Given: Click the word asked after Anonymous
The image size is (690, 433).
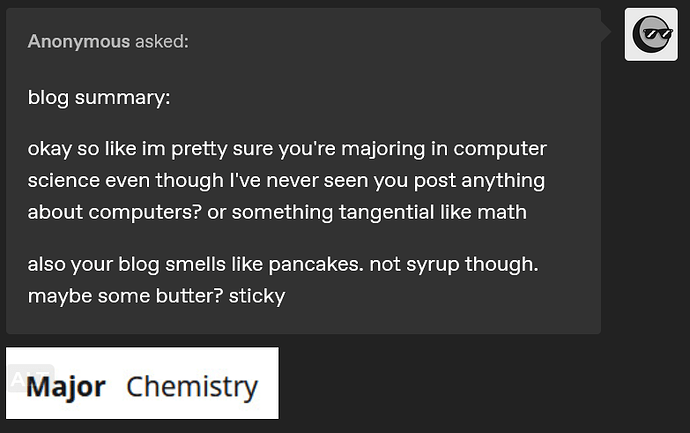Looking at the screenshot, I should pos(162,41).
